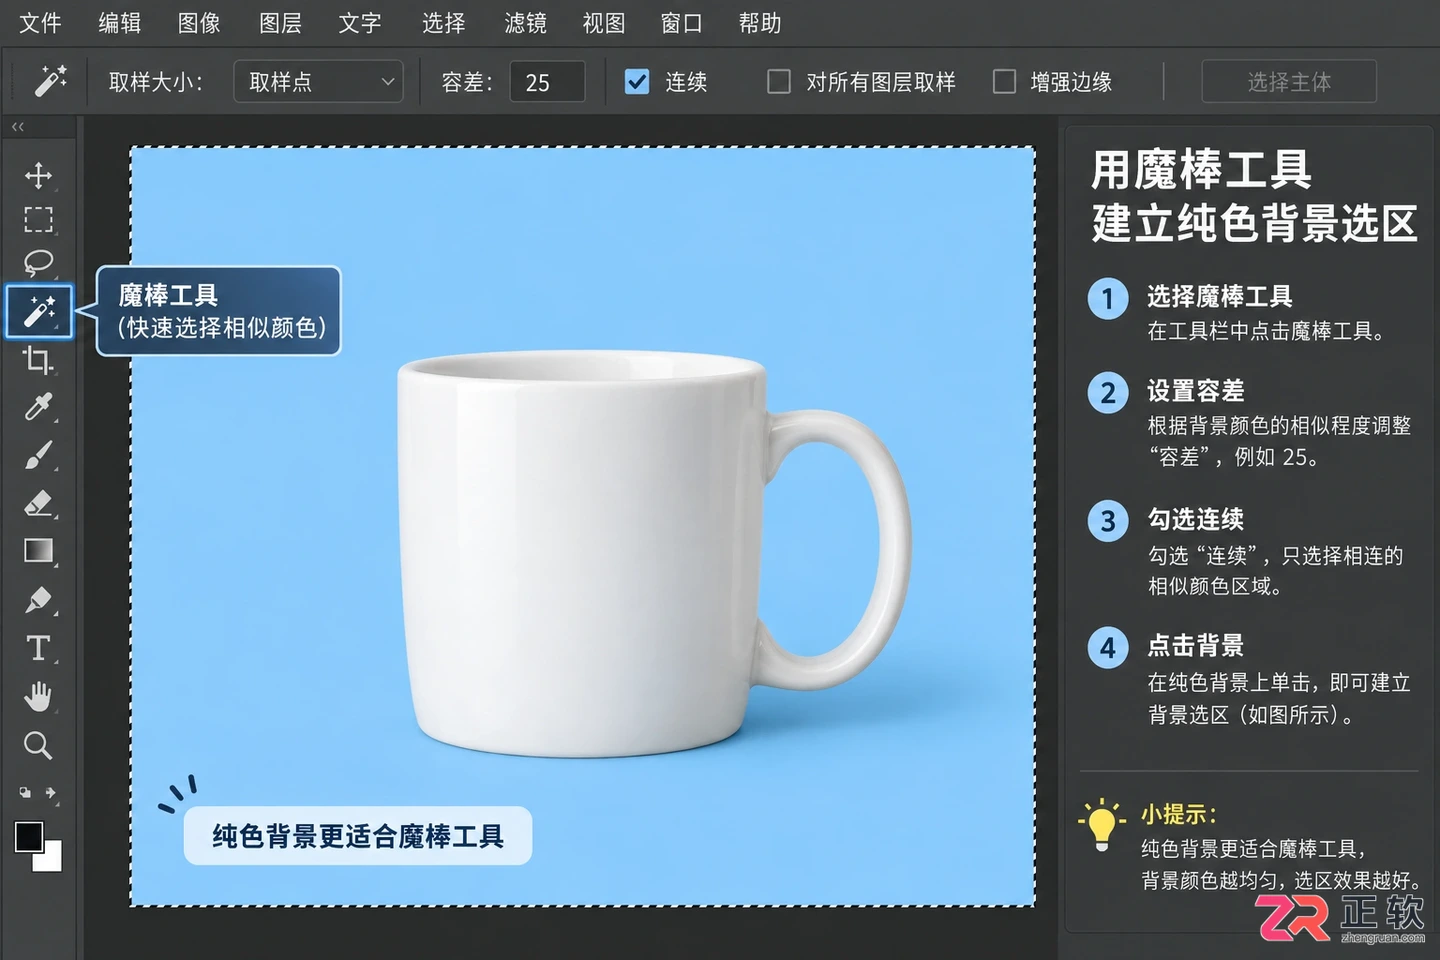Click the white background color swatch
Image resolution: width=1440 pixels, height=960 pixels.
[52, 861]
